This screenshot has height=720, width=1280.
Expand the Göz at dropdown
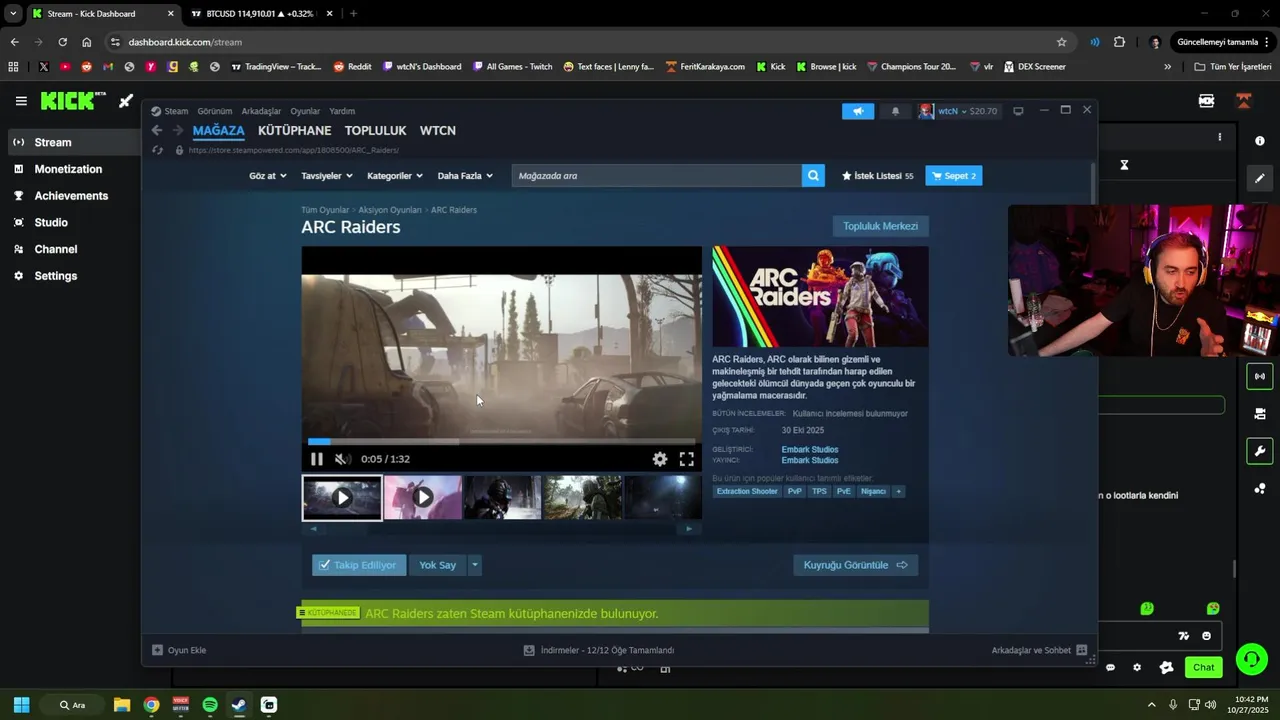[268, 176]
